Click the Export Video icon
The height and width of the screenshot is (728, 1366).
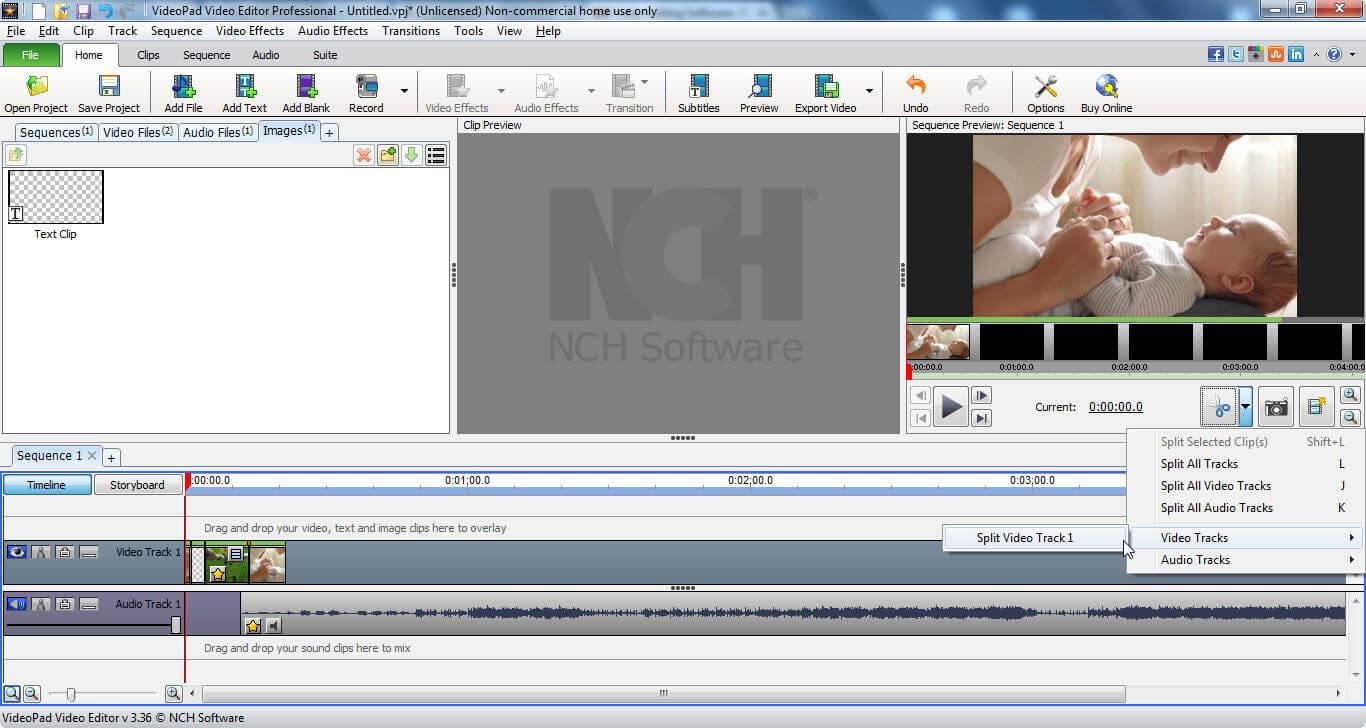click(x=825, y=94)
